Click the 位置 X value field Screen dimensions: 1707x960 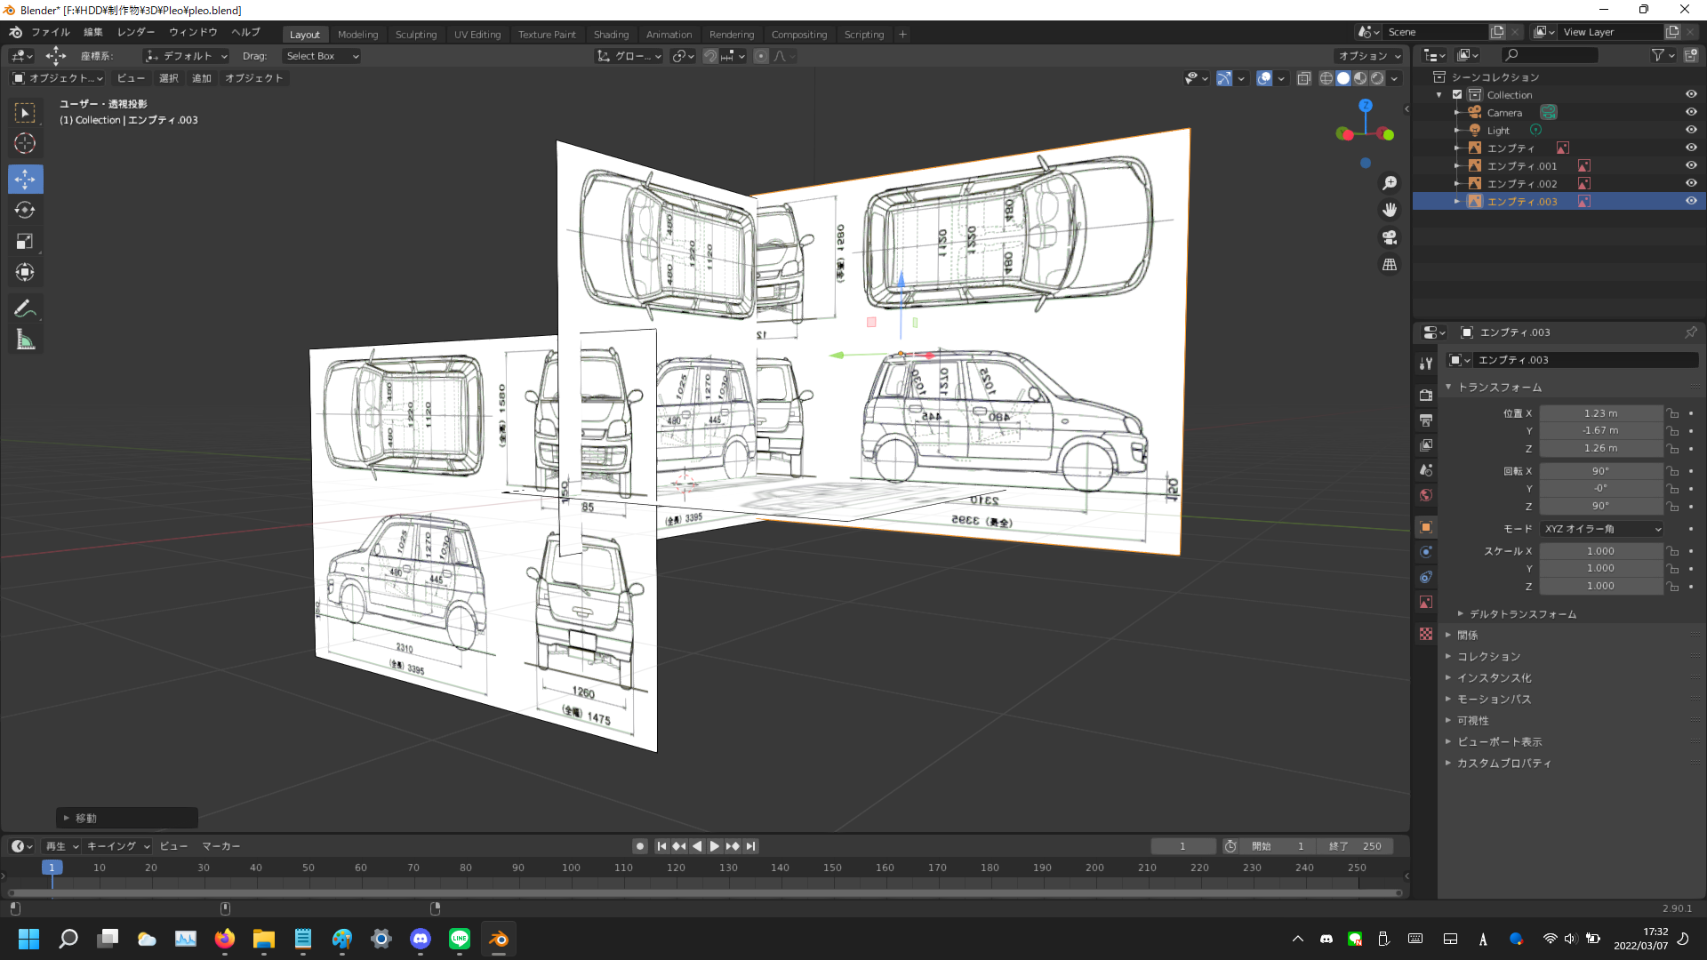[x=1600, y=413]
